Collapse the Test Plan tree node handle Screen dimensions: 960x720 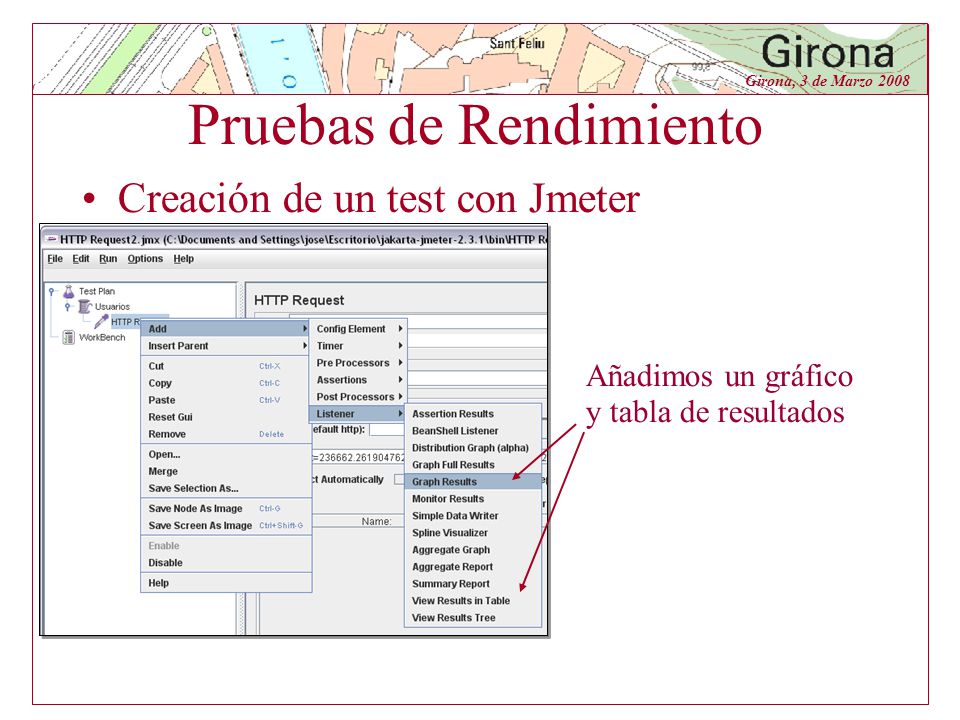point(52,291)
